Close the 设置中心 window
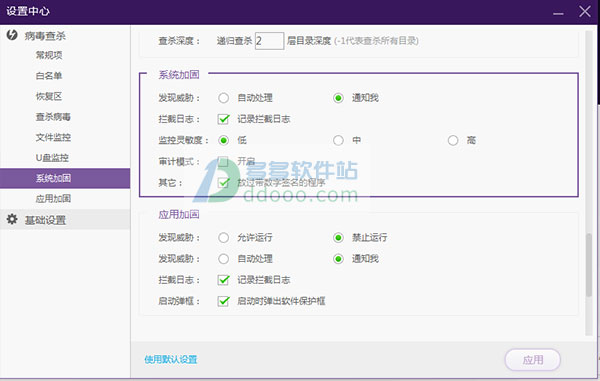The image size is (600, 381). coord(585,11)
